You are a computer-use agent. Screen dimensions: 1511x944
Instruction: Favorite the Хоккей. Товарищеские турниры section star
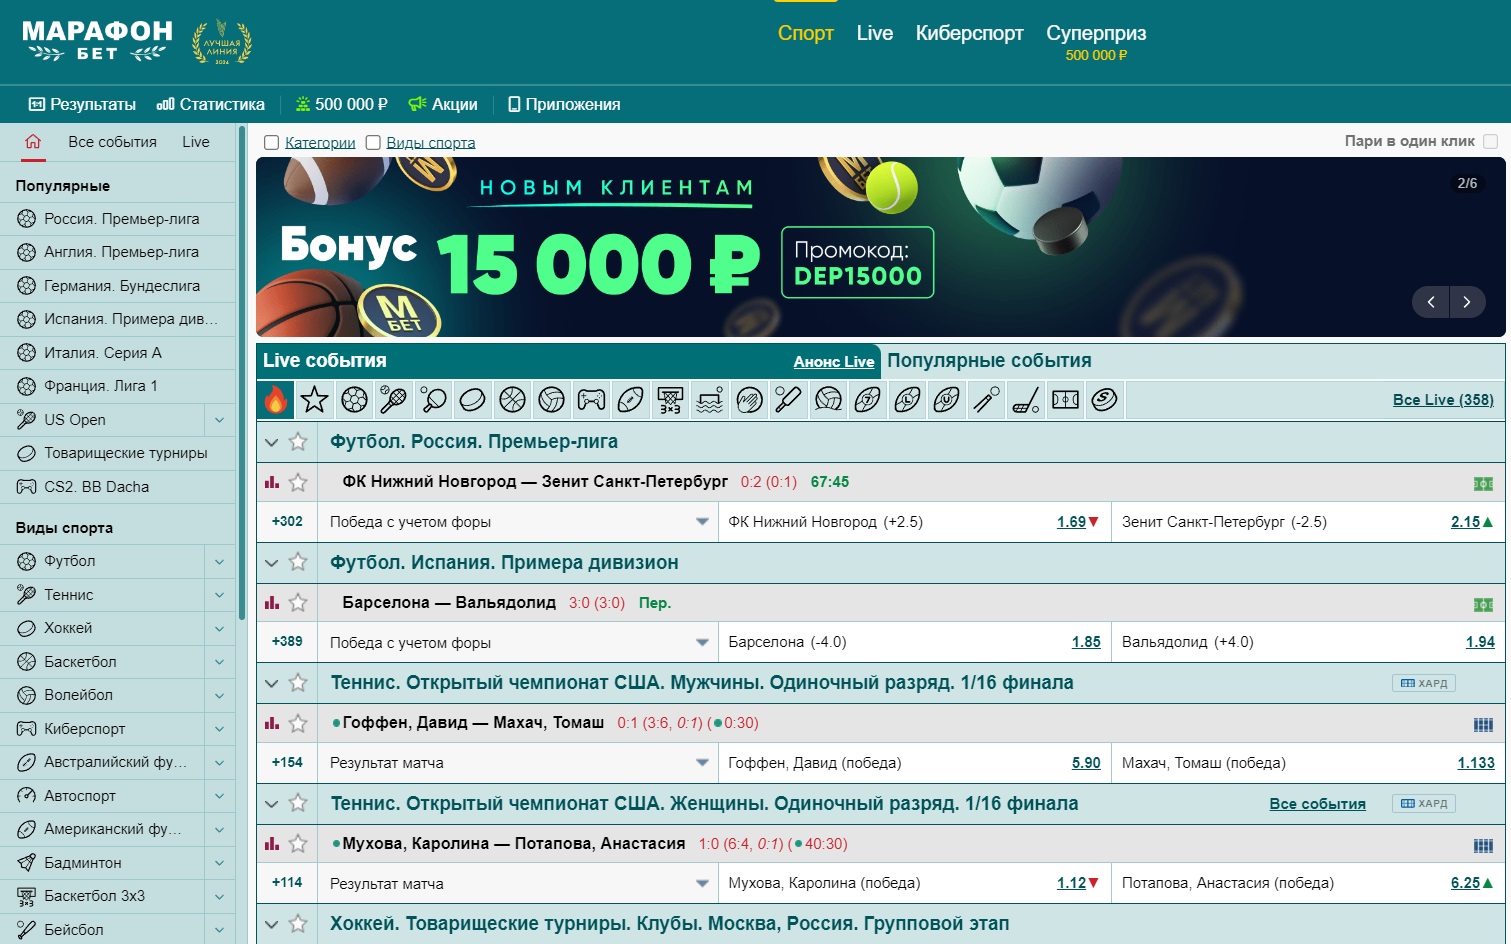(298, 923)
